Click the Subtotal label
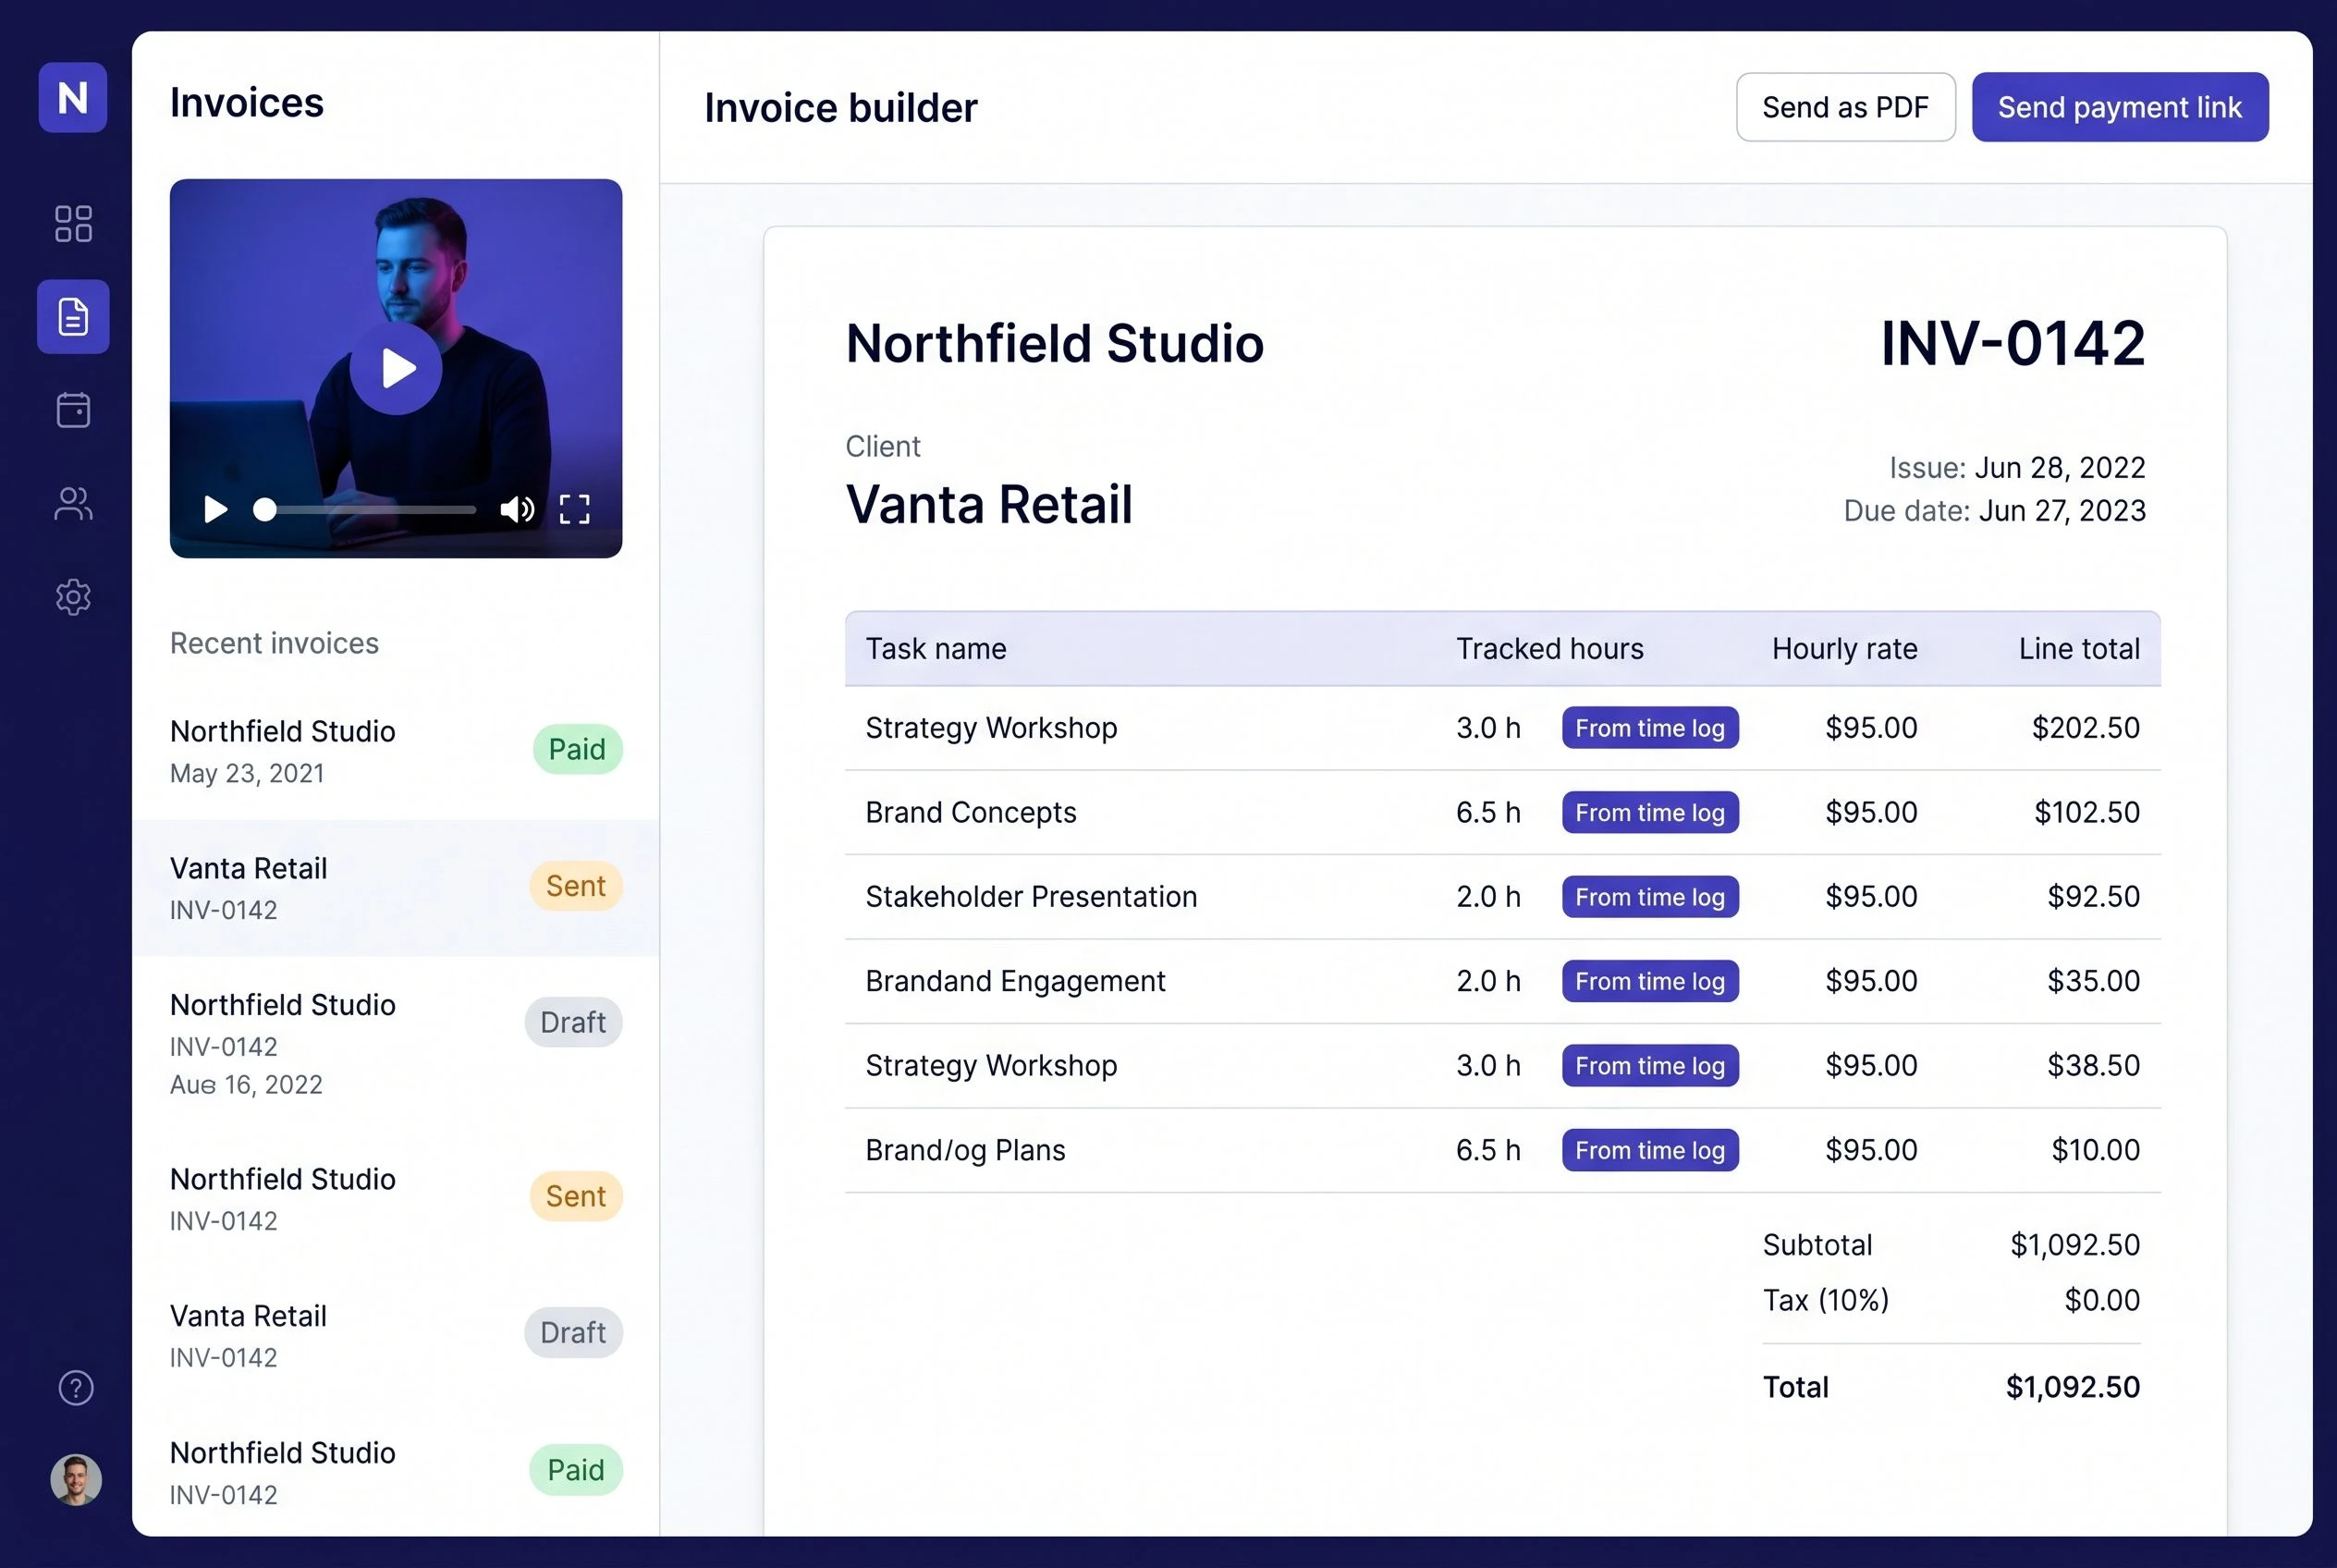This screenshot has width=2337, height=1568. pyautogui.click(x=1817, y=1245)
